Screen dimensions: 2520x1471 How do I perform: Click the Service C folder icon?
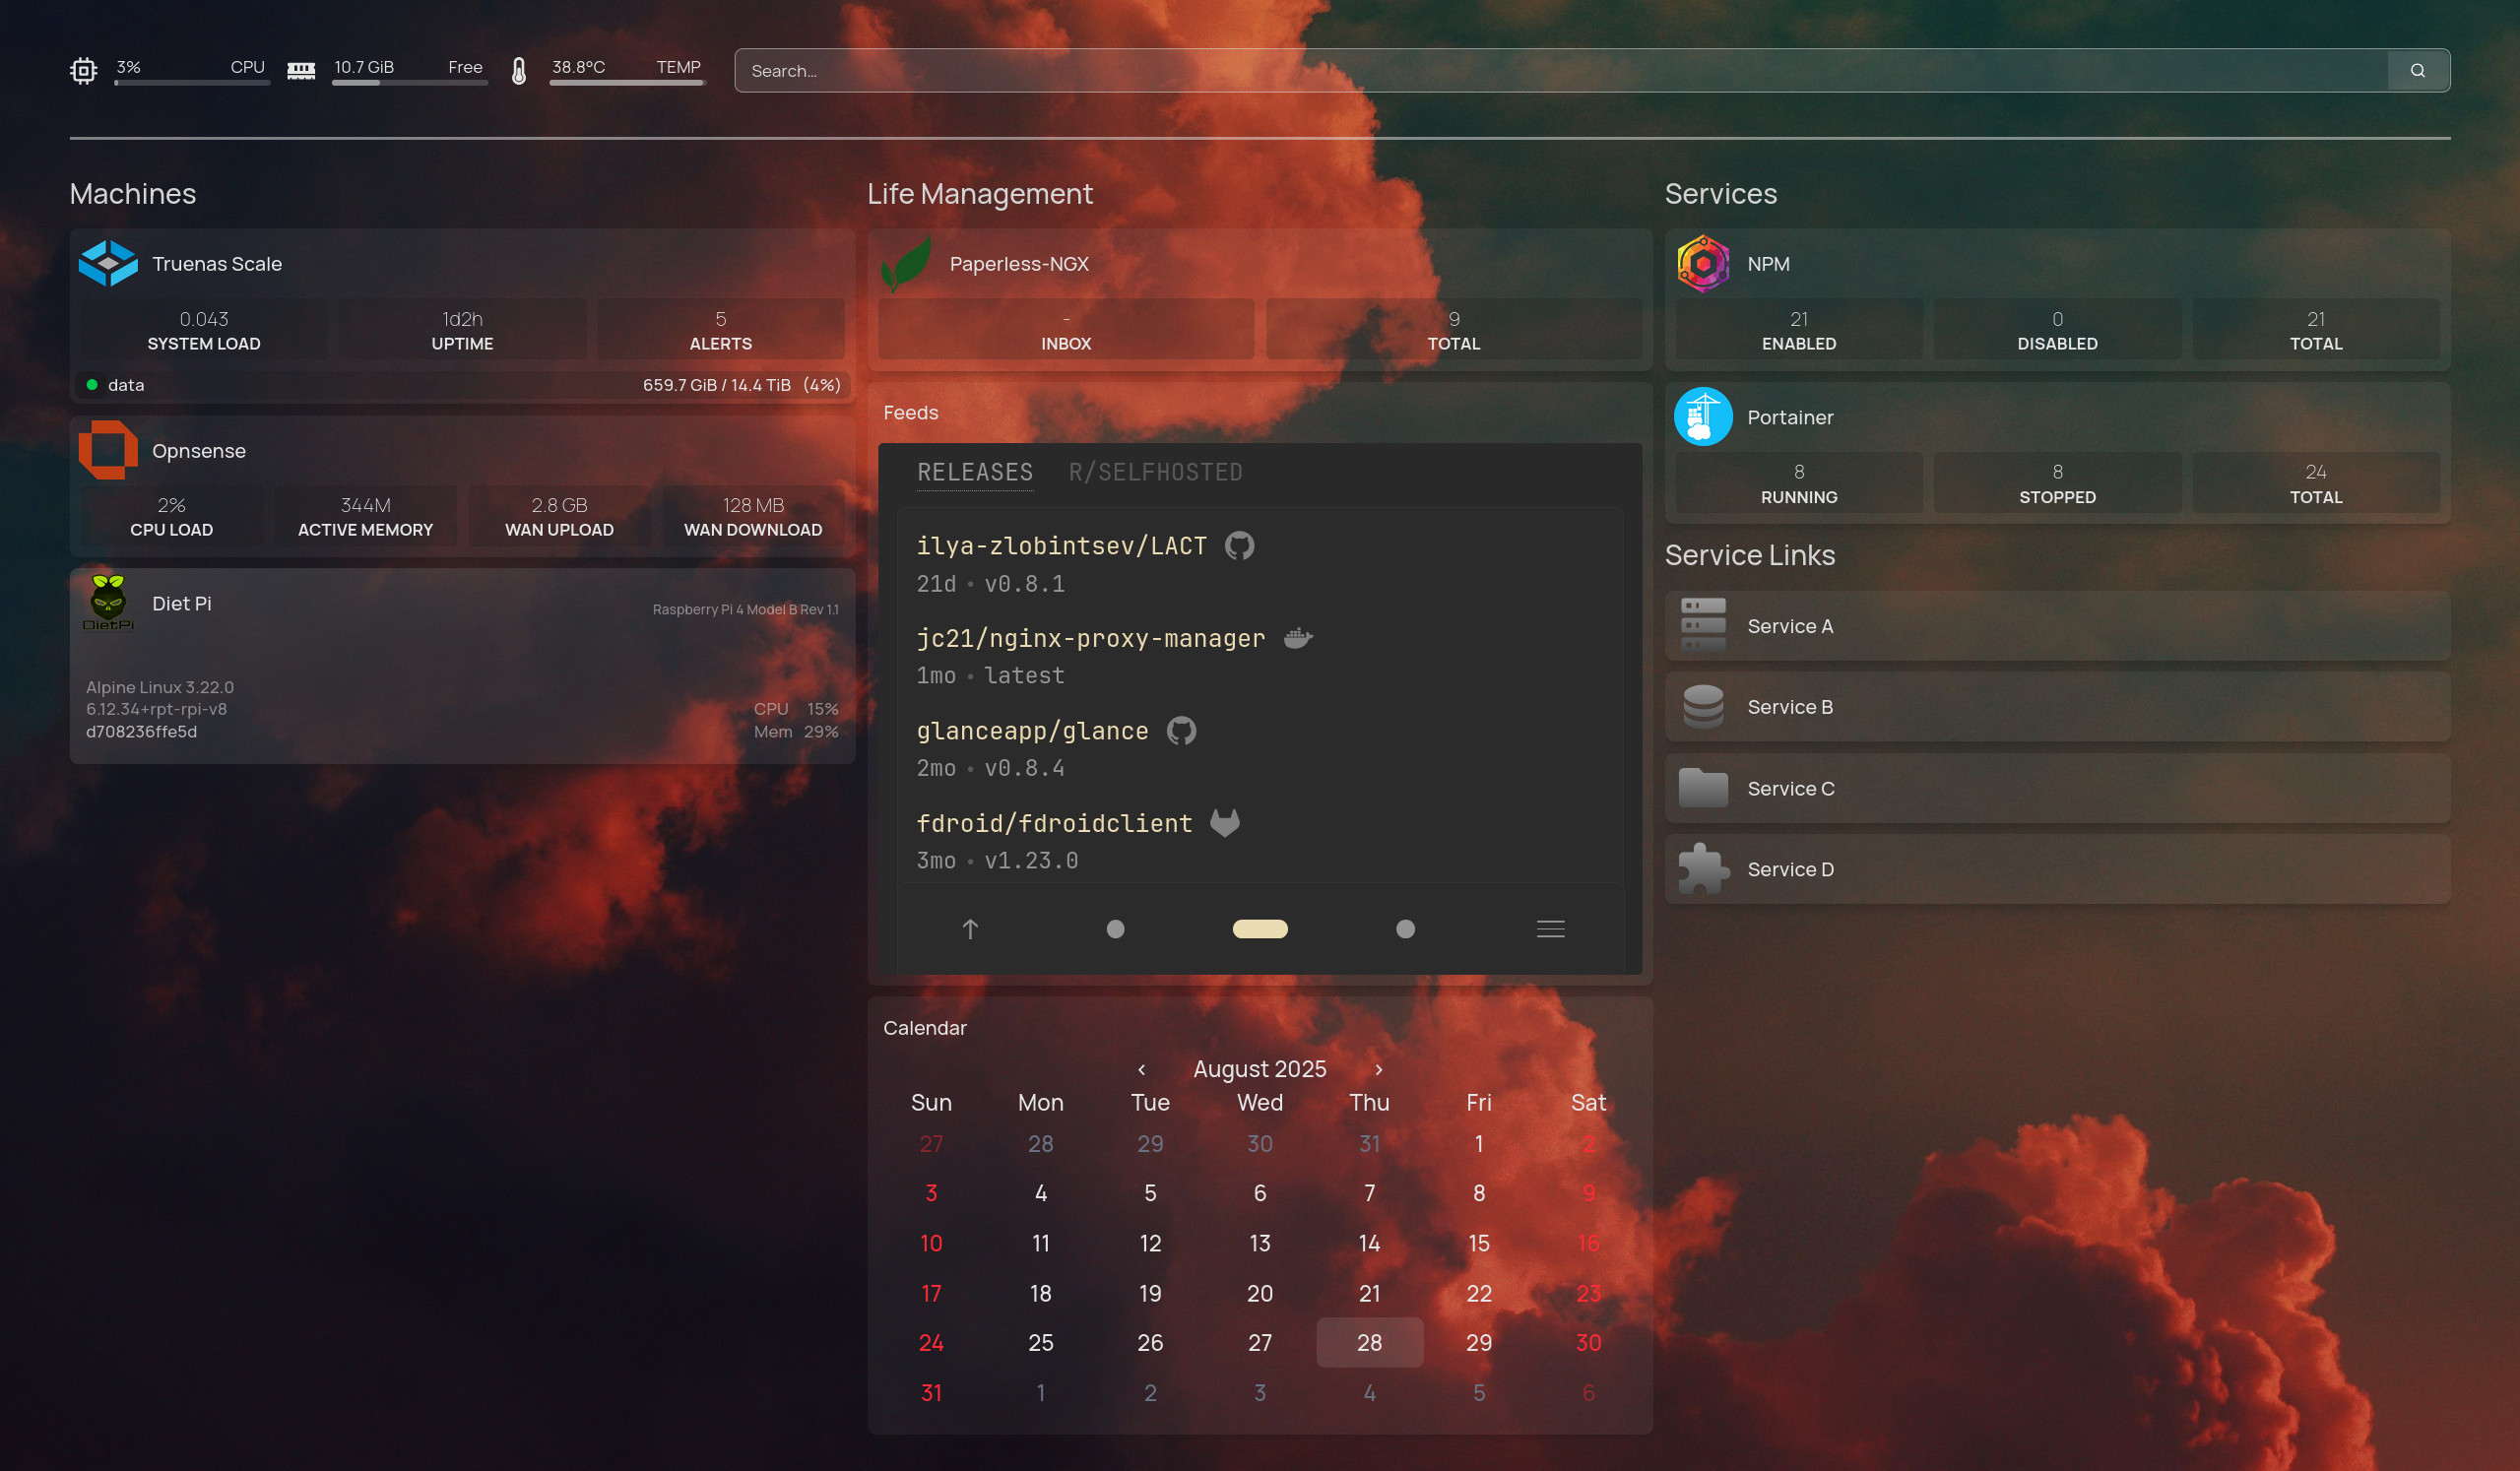[x=1703, y=788]
